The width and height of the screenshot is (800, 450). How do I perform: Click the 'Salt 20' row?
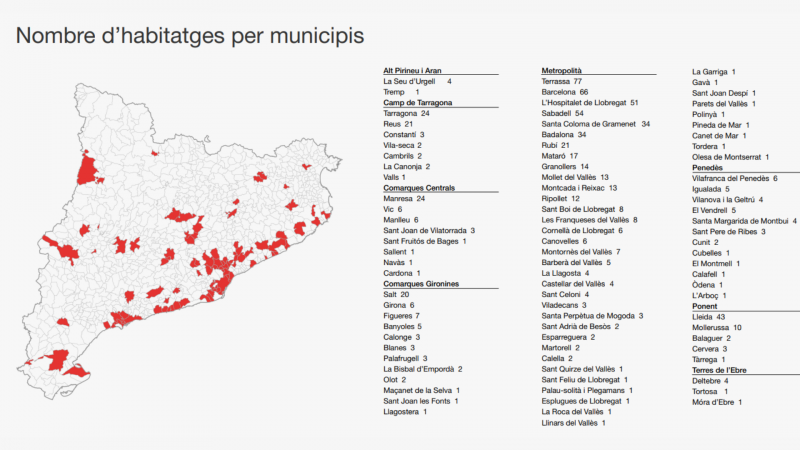pyautogui.click(x=396, y=294)
